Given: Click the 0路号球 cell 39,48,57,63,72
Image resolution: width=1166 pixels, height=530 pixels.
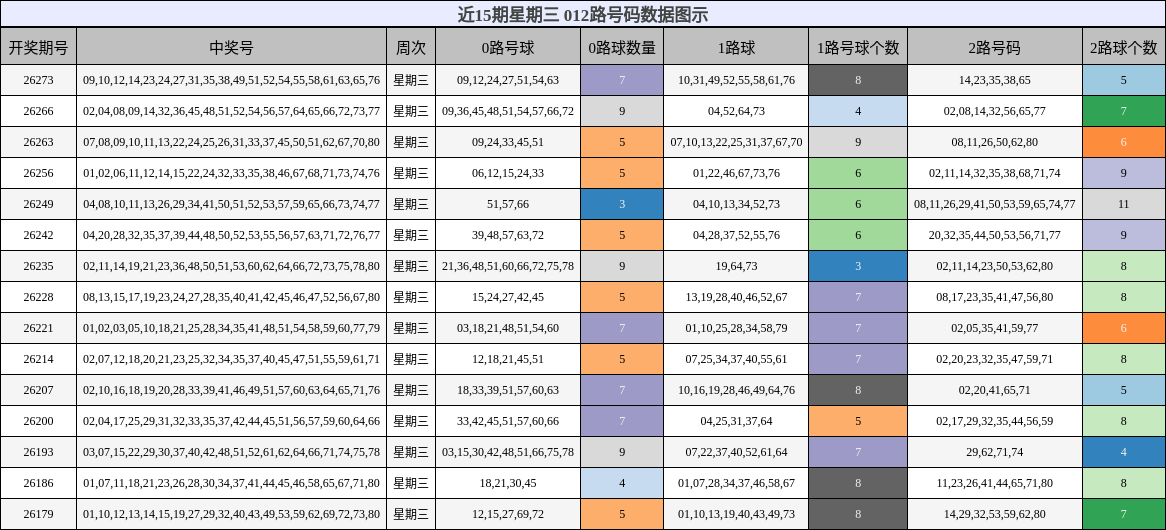Looking at the screenshot, I should pyautogui.click(x=508, y=235).
